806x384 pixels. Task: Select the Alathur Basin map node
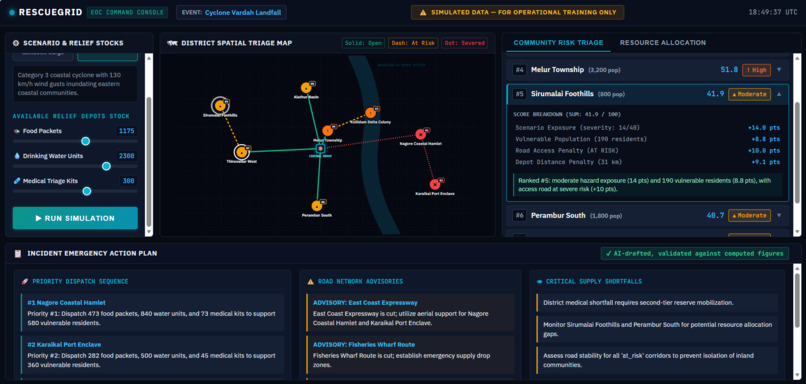[306, 88]
